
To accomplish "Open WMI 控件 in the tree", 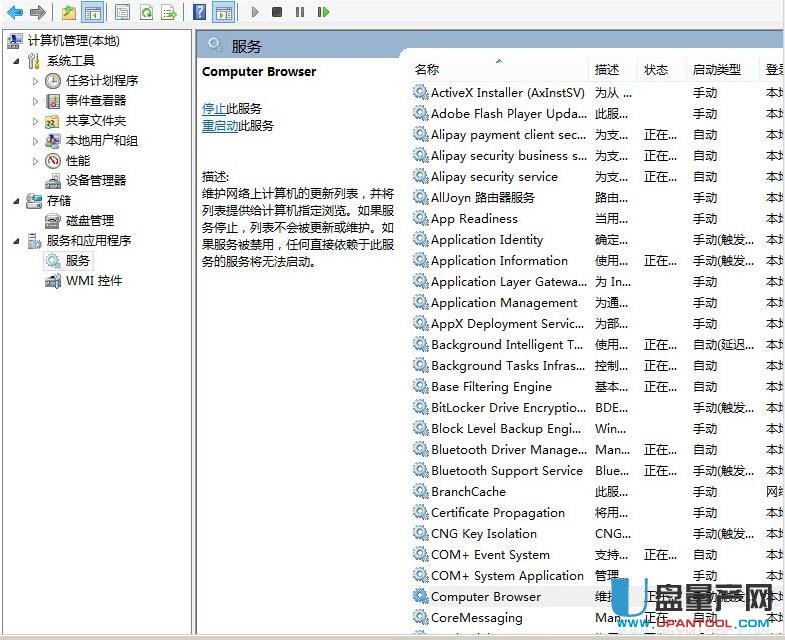I will [x=94, y=281].
